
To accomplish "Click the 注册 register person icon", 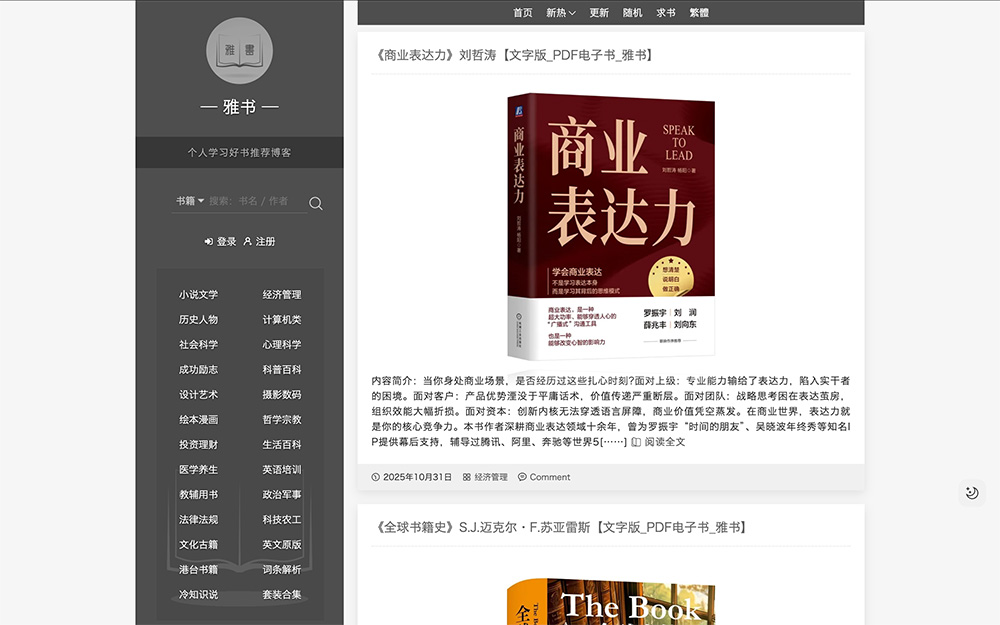I will [x=249, y=240].
